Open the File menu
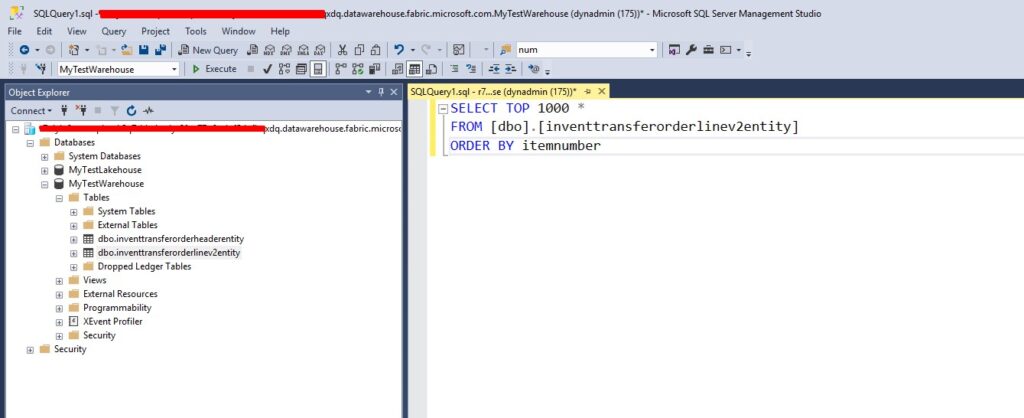Viewport: 1024px width, 418px height. pos(14,31)
